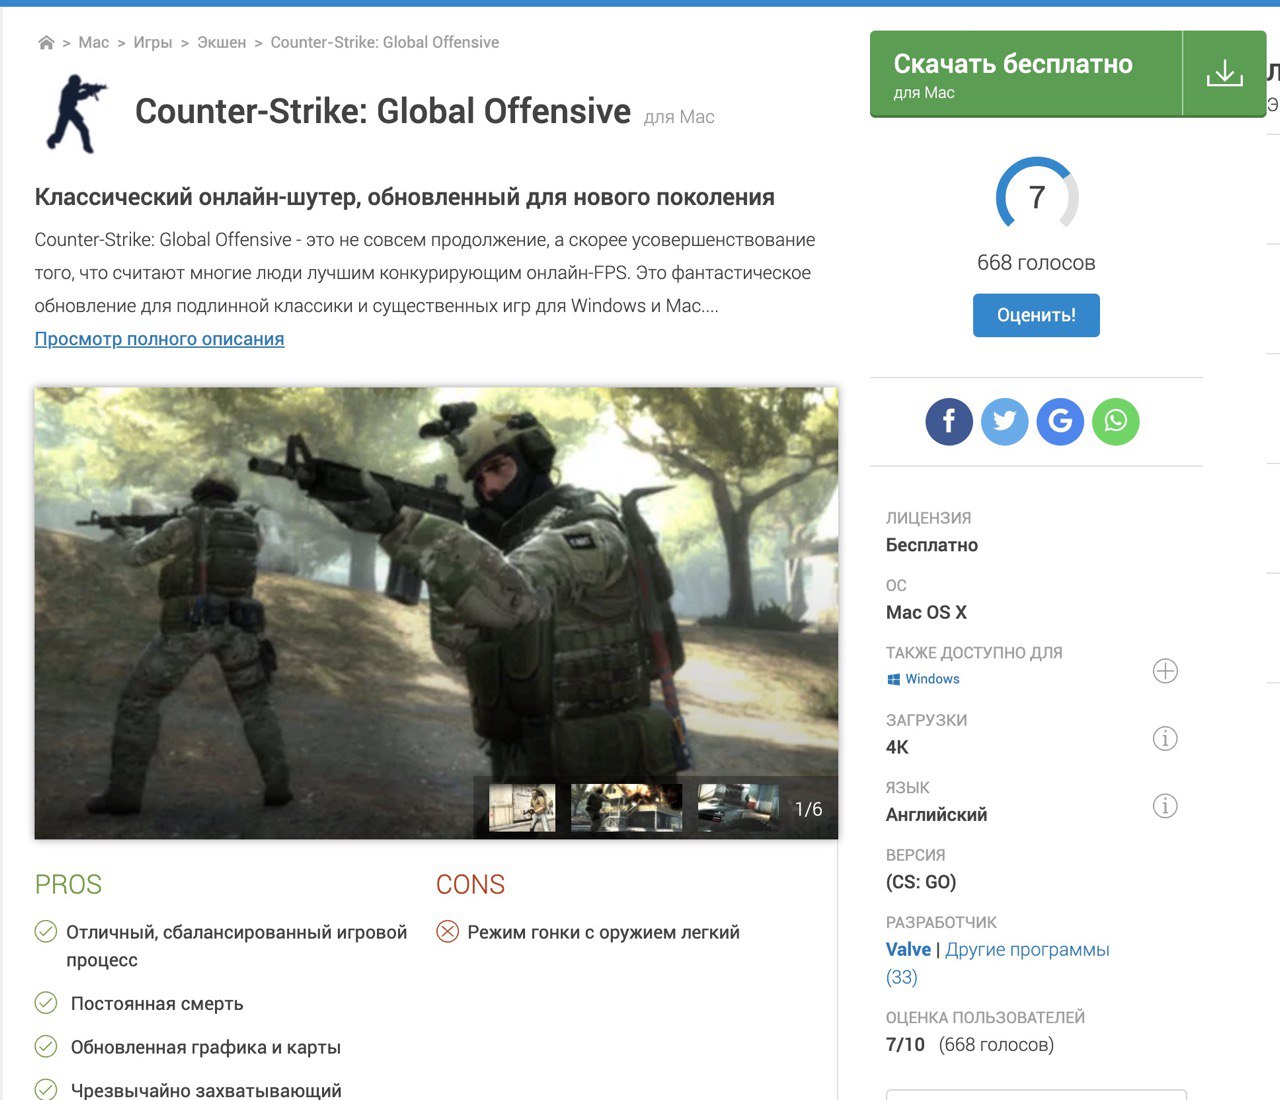Click Режим гонки с оружием легкий text
Image resolution: width=1280 pixels, height=1100 pixels.
[604, 933]
